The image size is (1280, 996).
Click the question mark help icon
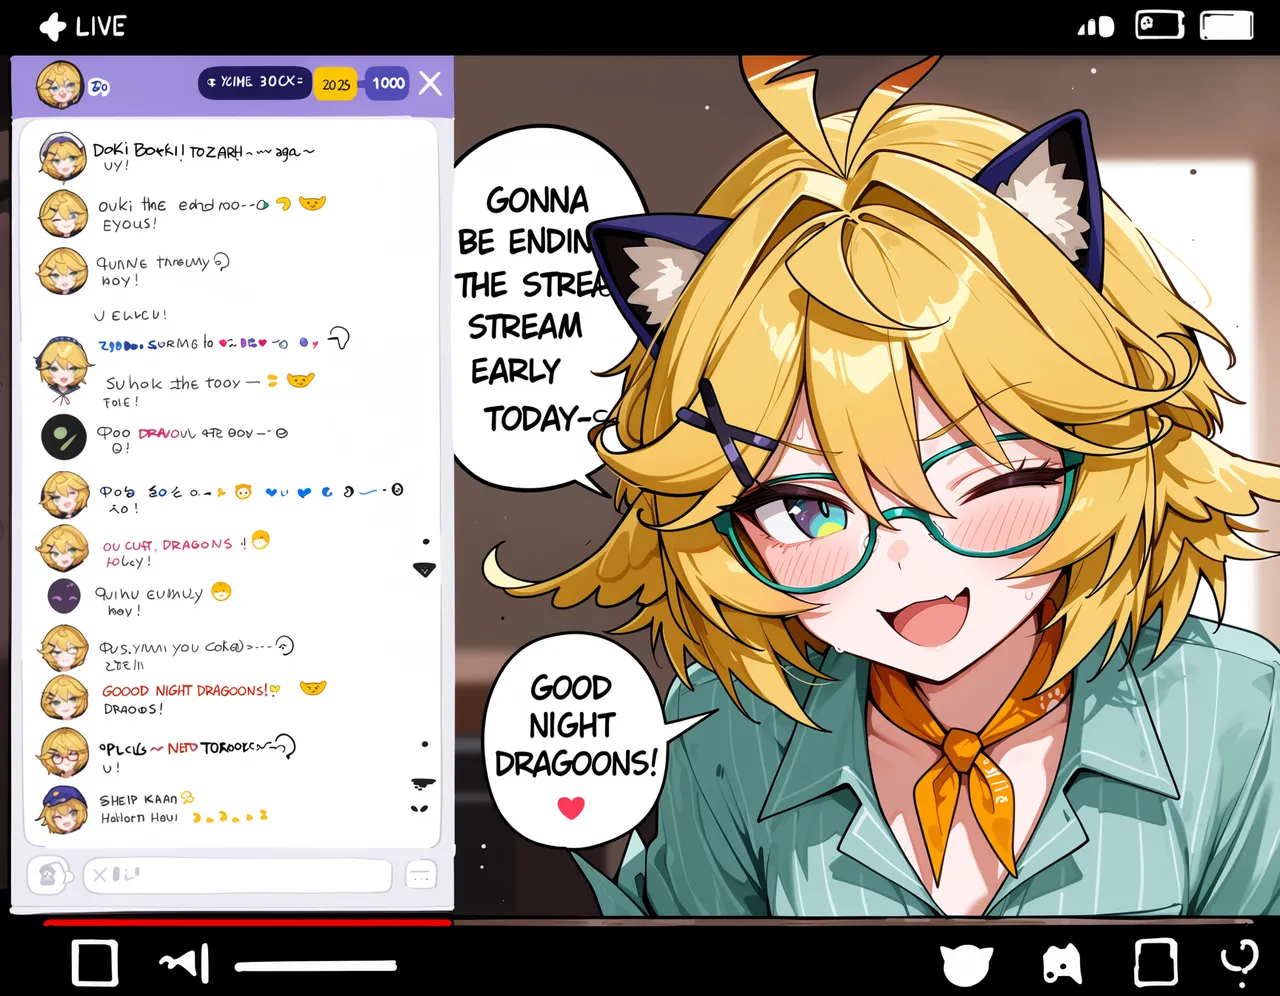[x=1240, y=964]
